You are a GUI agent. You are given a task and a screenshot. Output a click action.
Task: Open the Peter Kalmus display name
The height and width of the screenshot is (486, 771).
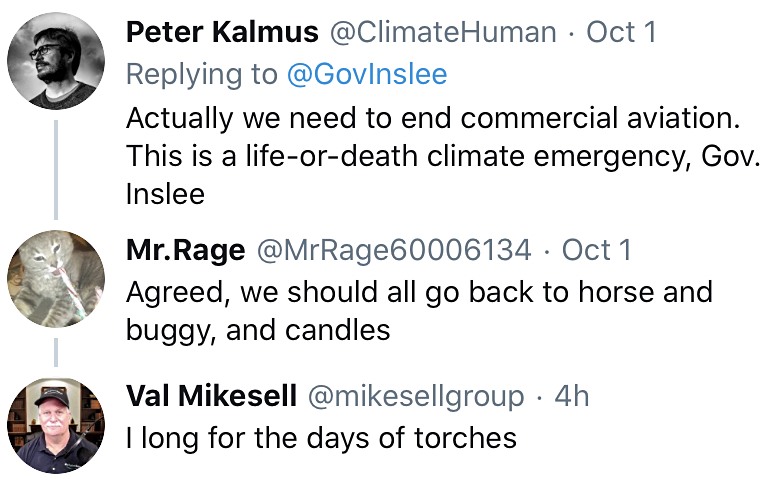coord(222,32)
